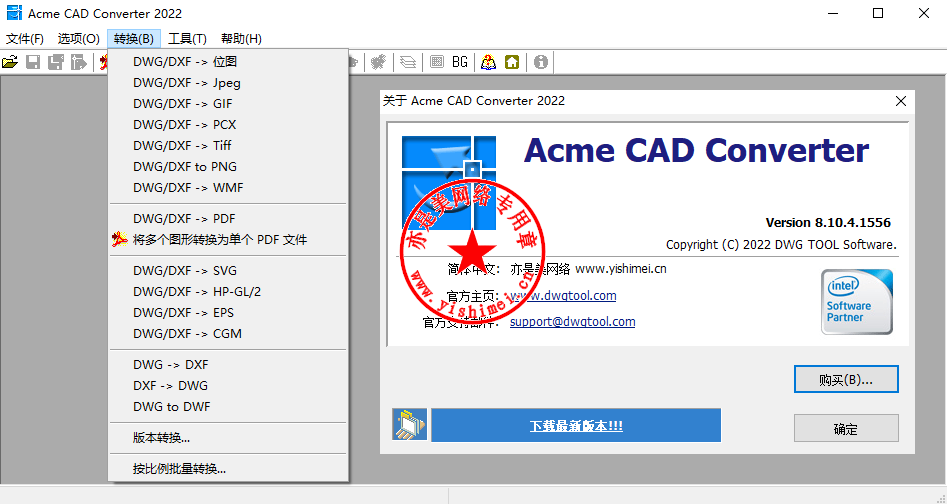Viewport: 947px width, 504px height.
Task: Click the Acme CAD Converter logo image
Action: 449,183
